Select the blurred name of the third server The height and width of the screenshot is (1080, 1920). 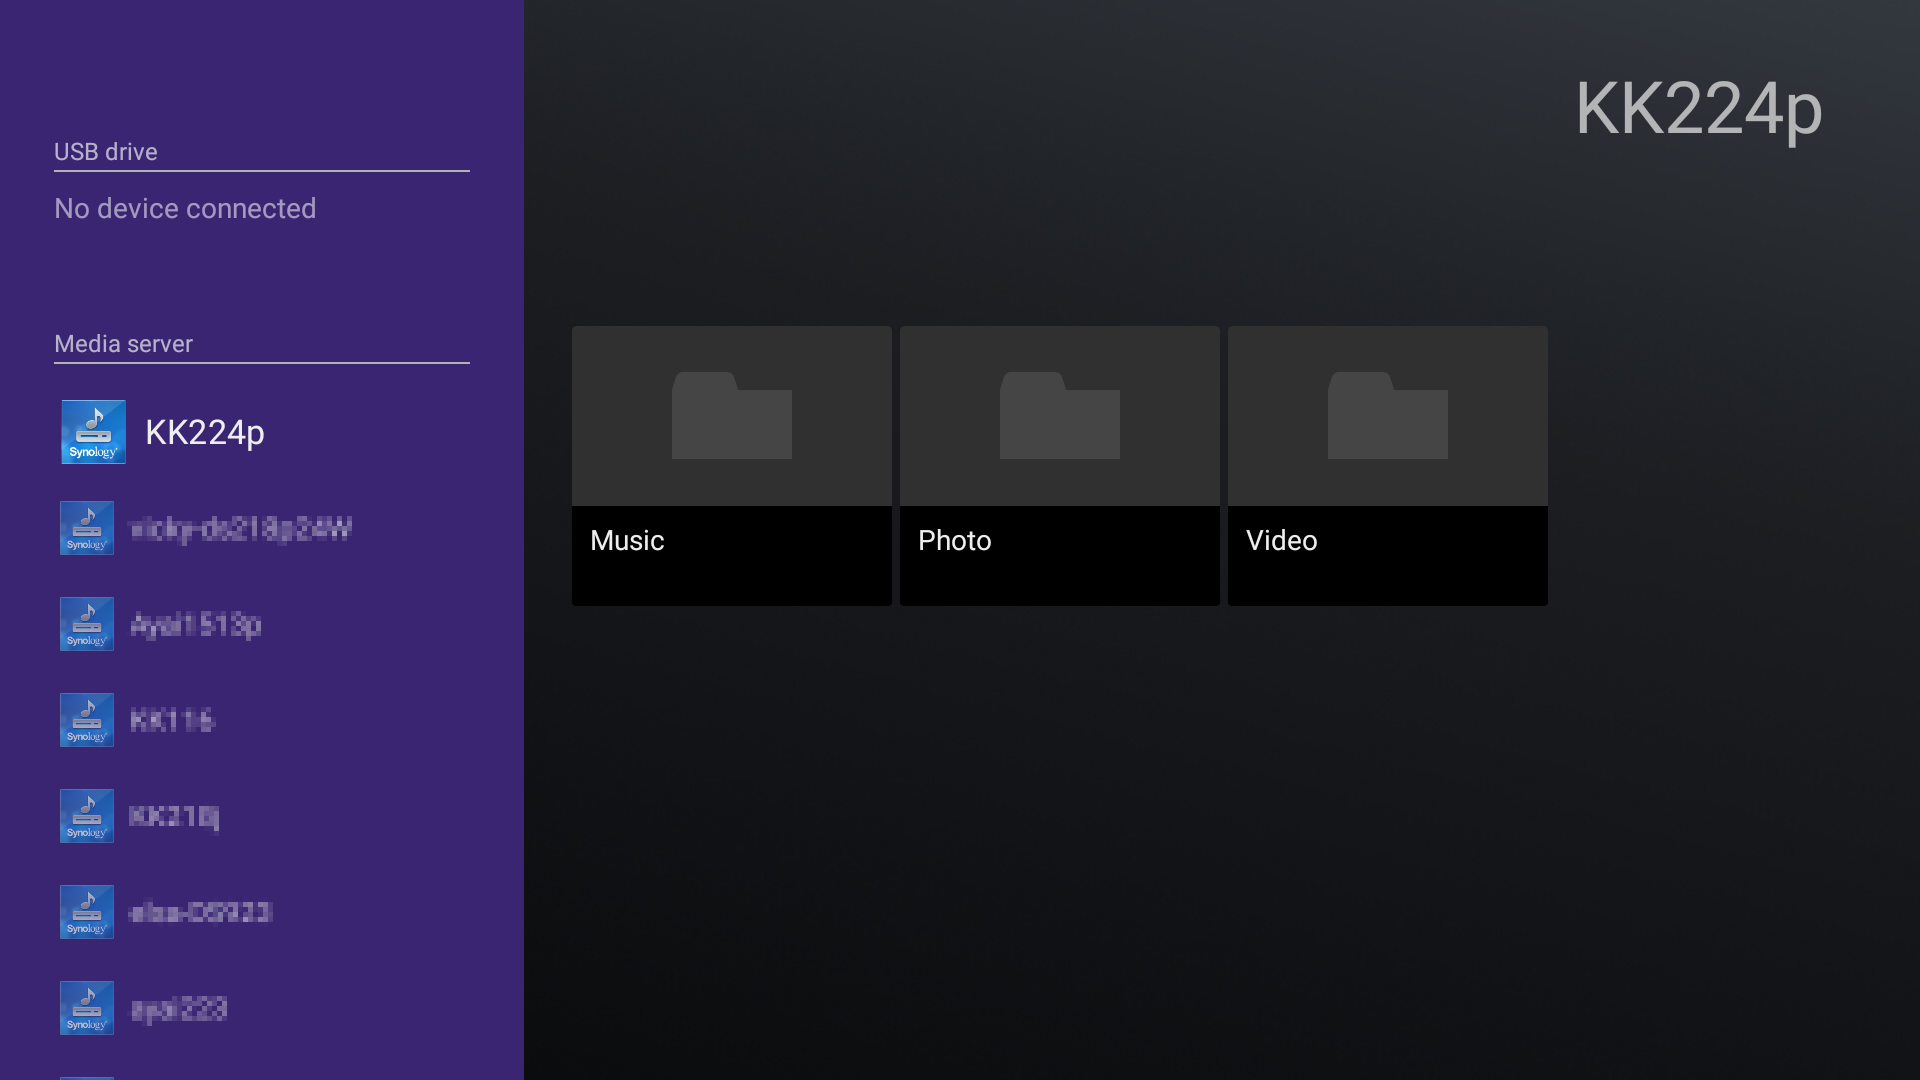point(196,625)
